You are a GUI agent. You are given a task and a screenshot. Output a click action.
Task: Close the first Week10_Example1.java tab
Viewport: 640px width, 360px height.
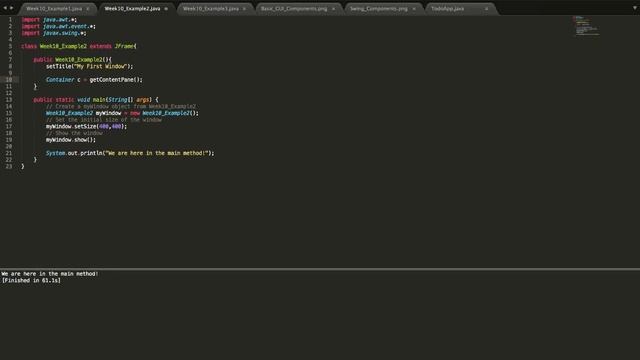coord(87,9)
